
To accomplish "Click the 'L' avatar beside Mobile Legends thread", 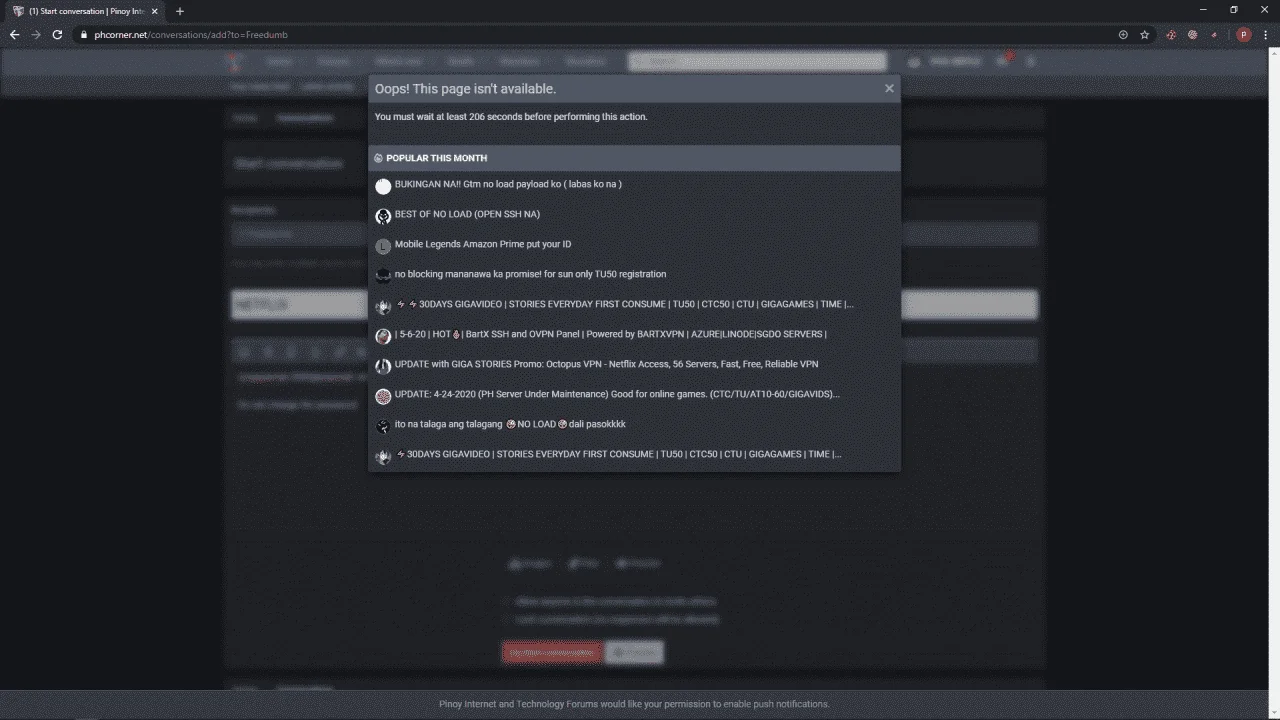I will click(383, 246).
